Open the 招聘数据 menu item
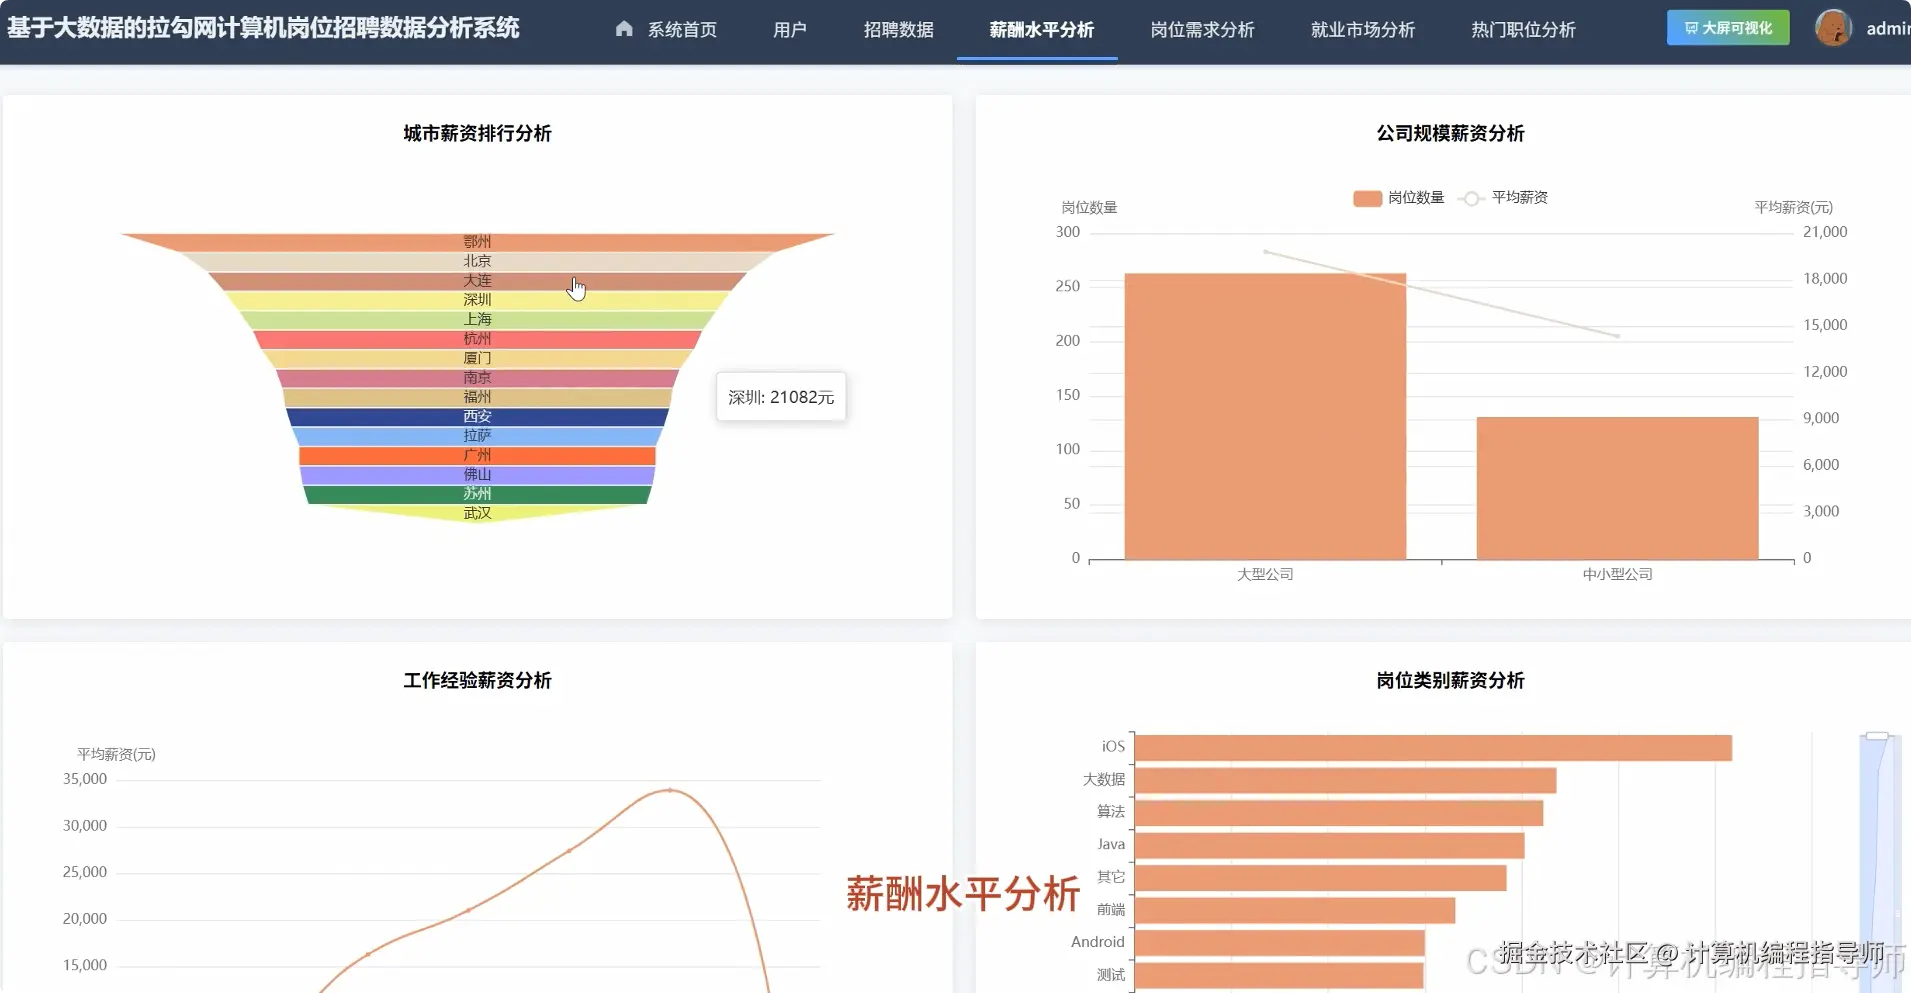This screenshot has width=1911, height=993. pos(897,29)
